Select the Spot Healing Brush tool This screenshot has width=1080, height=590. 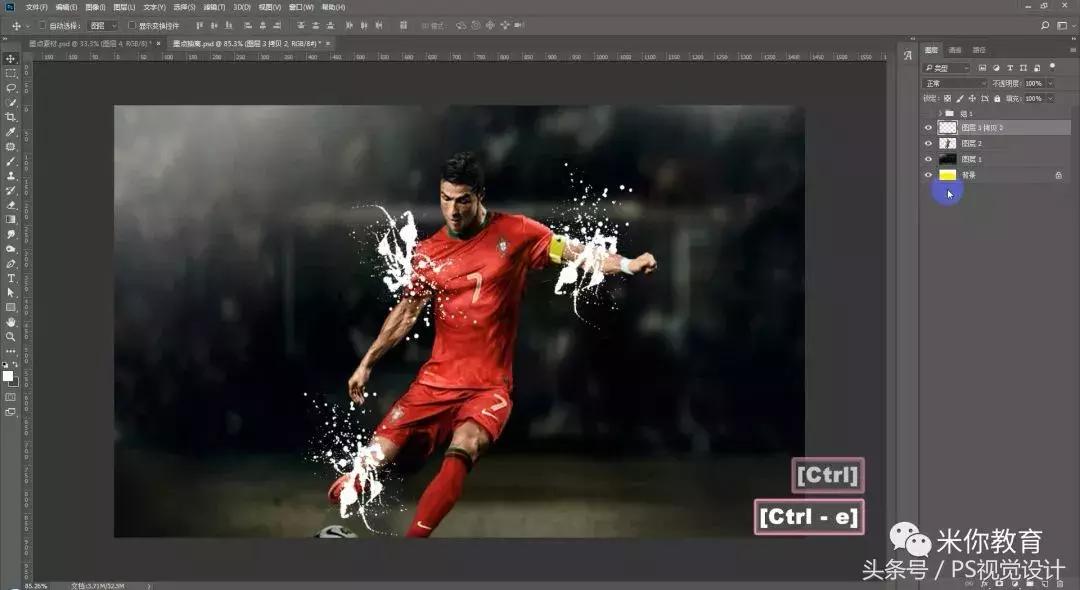point(10,147)
